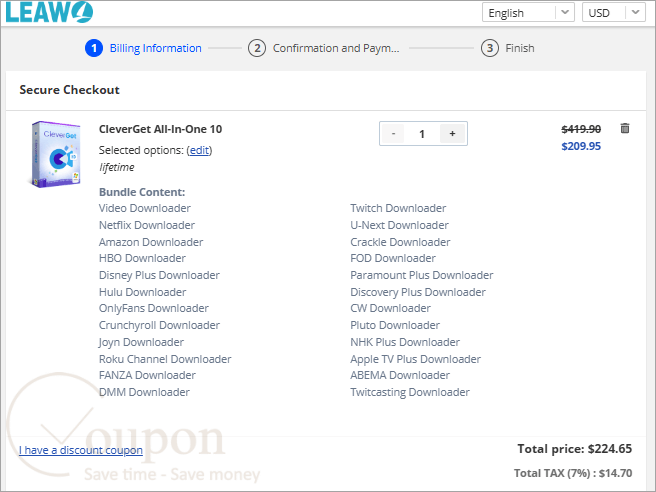The height and width of the screenshot is (492, 656).
Task: Click the Disney Plus Downloader entry
Action: tap(159, 275)
